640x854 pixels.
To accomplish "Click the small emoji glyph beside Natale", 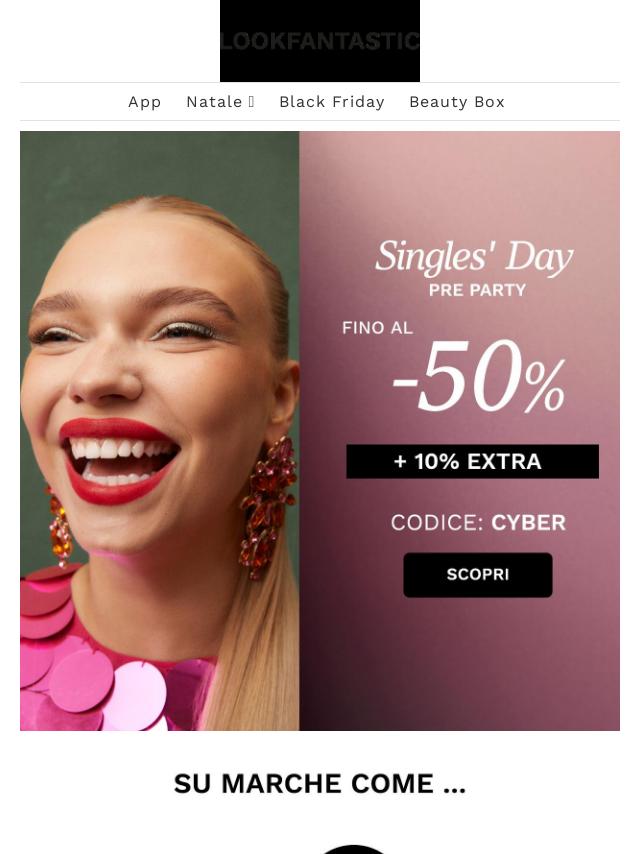I will [x=251, y=102].
